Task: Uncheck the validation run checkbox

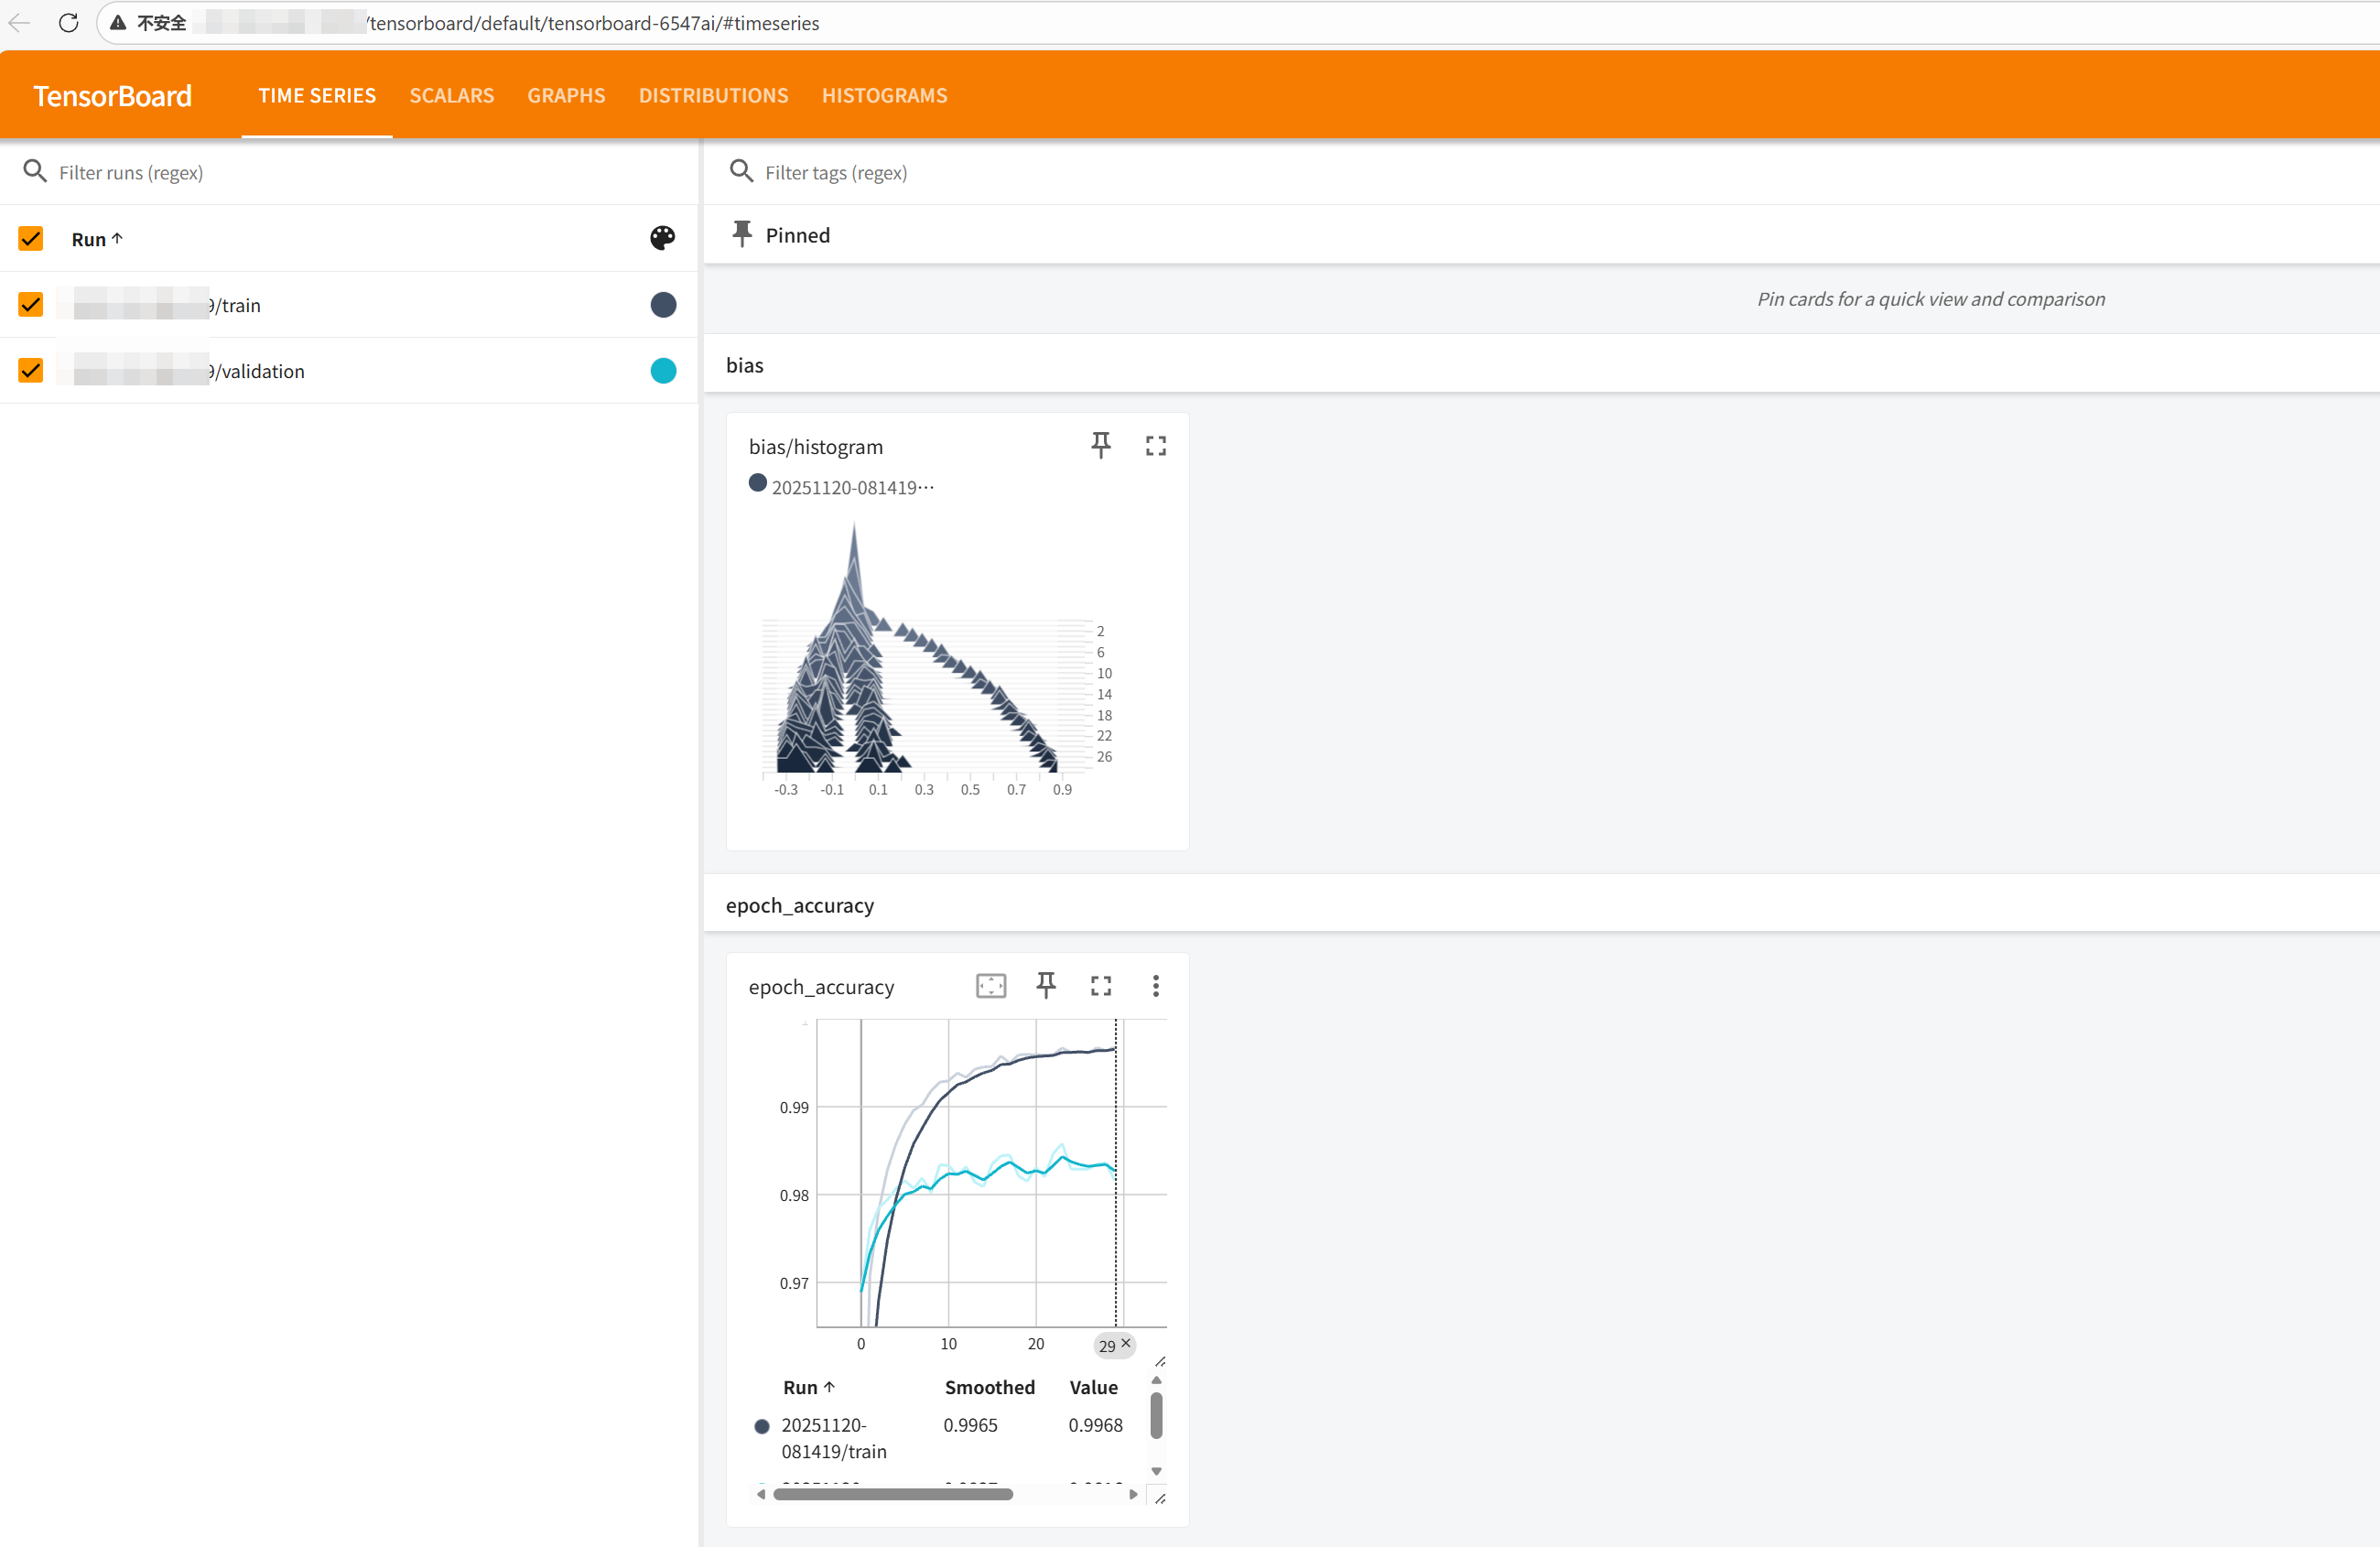Action: pyautogui.click(x=31, y=370)
